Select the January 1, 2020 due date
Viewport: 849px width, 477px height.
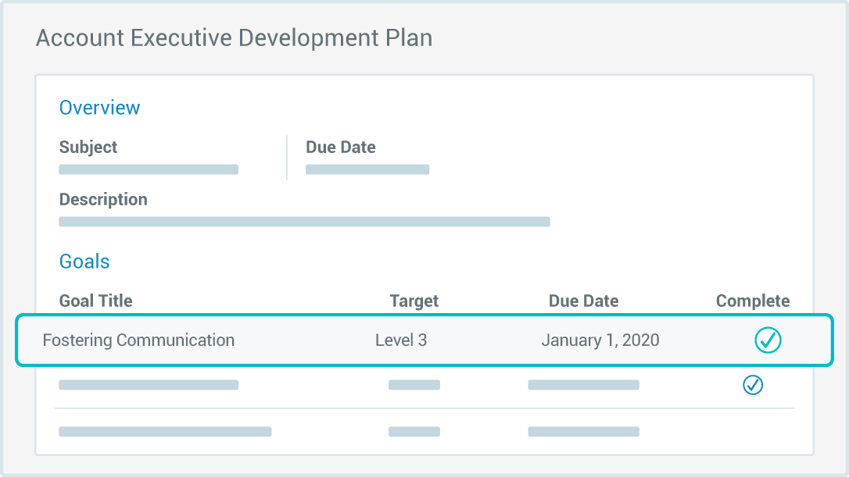pos(600,340)
